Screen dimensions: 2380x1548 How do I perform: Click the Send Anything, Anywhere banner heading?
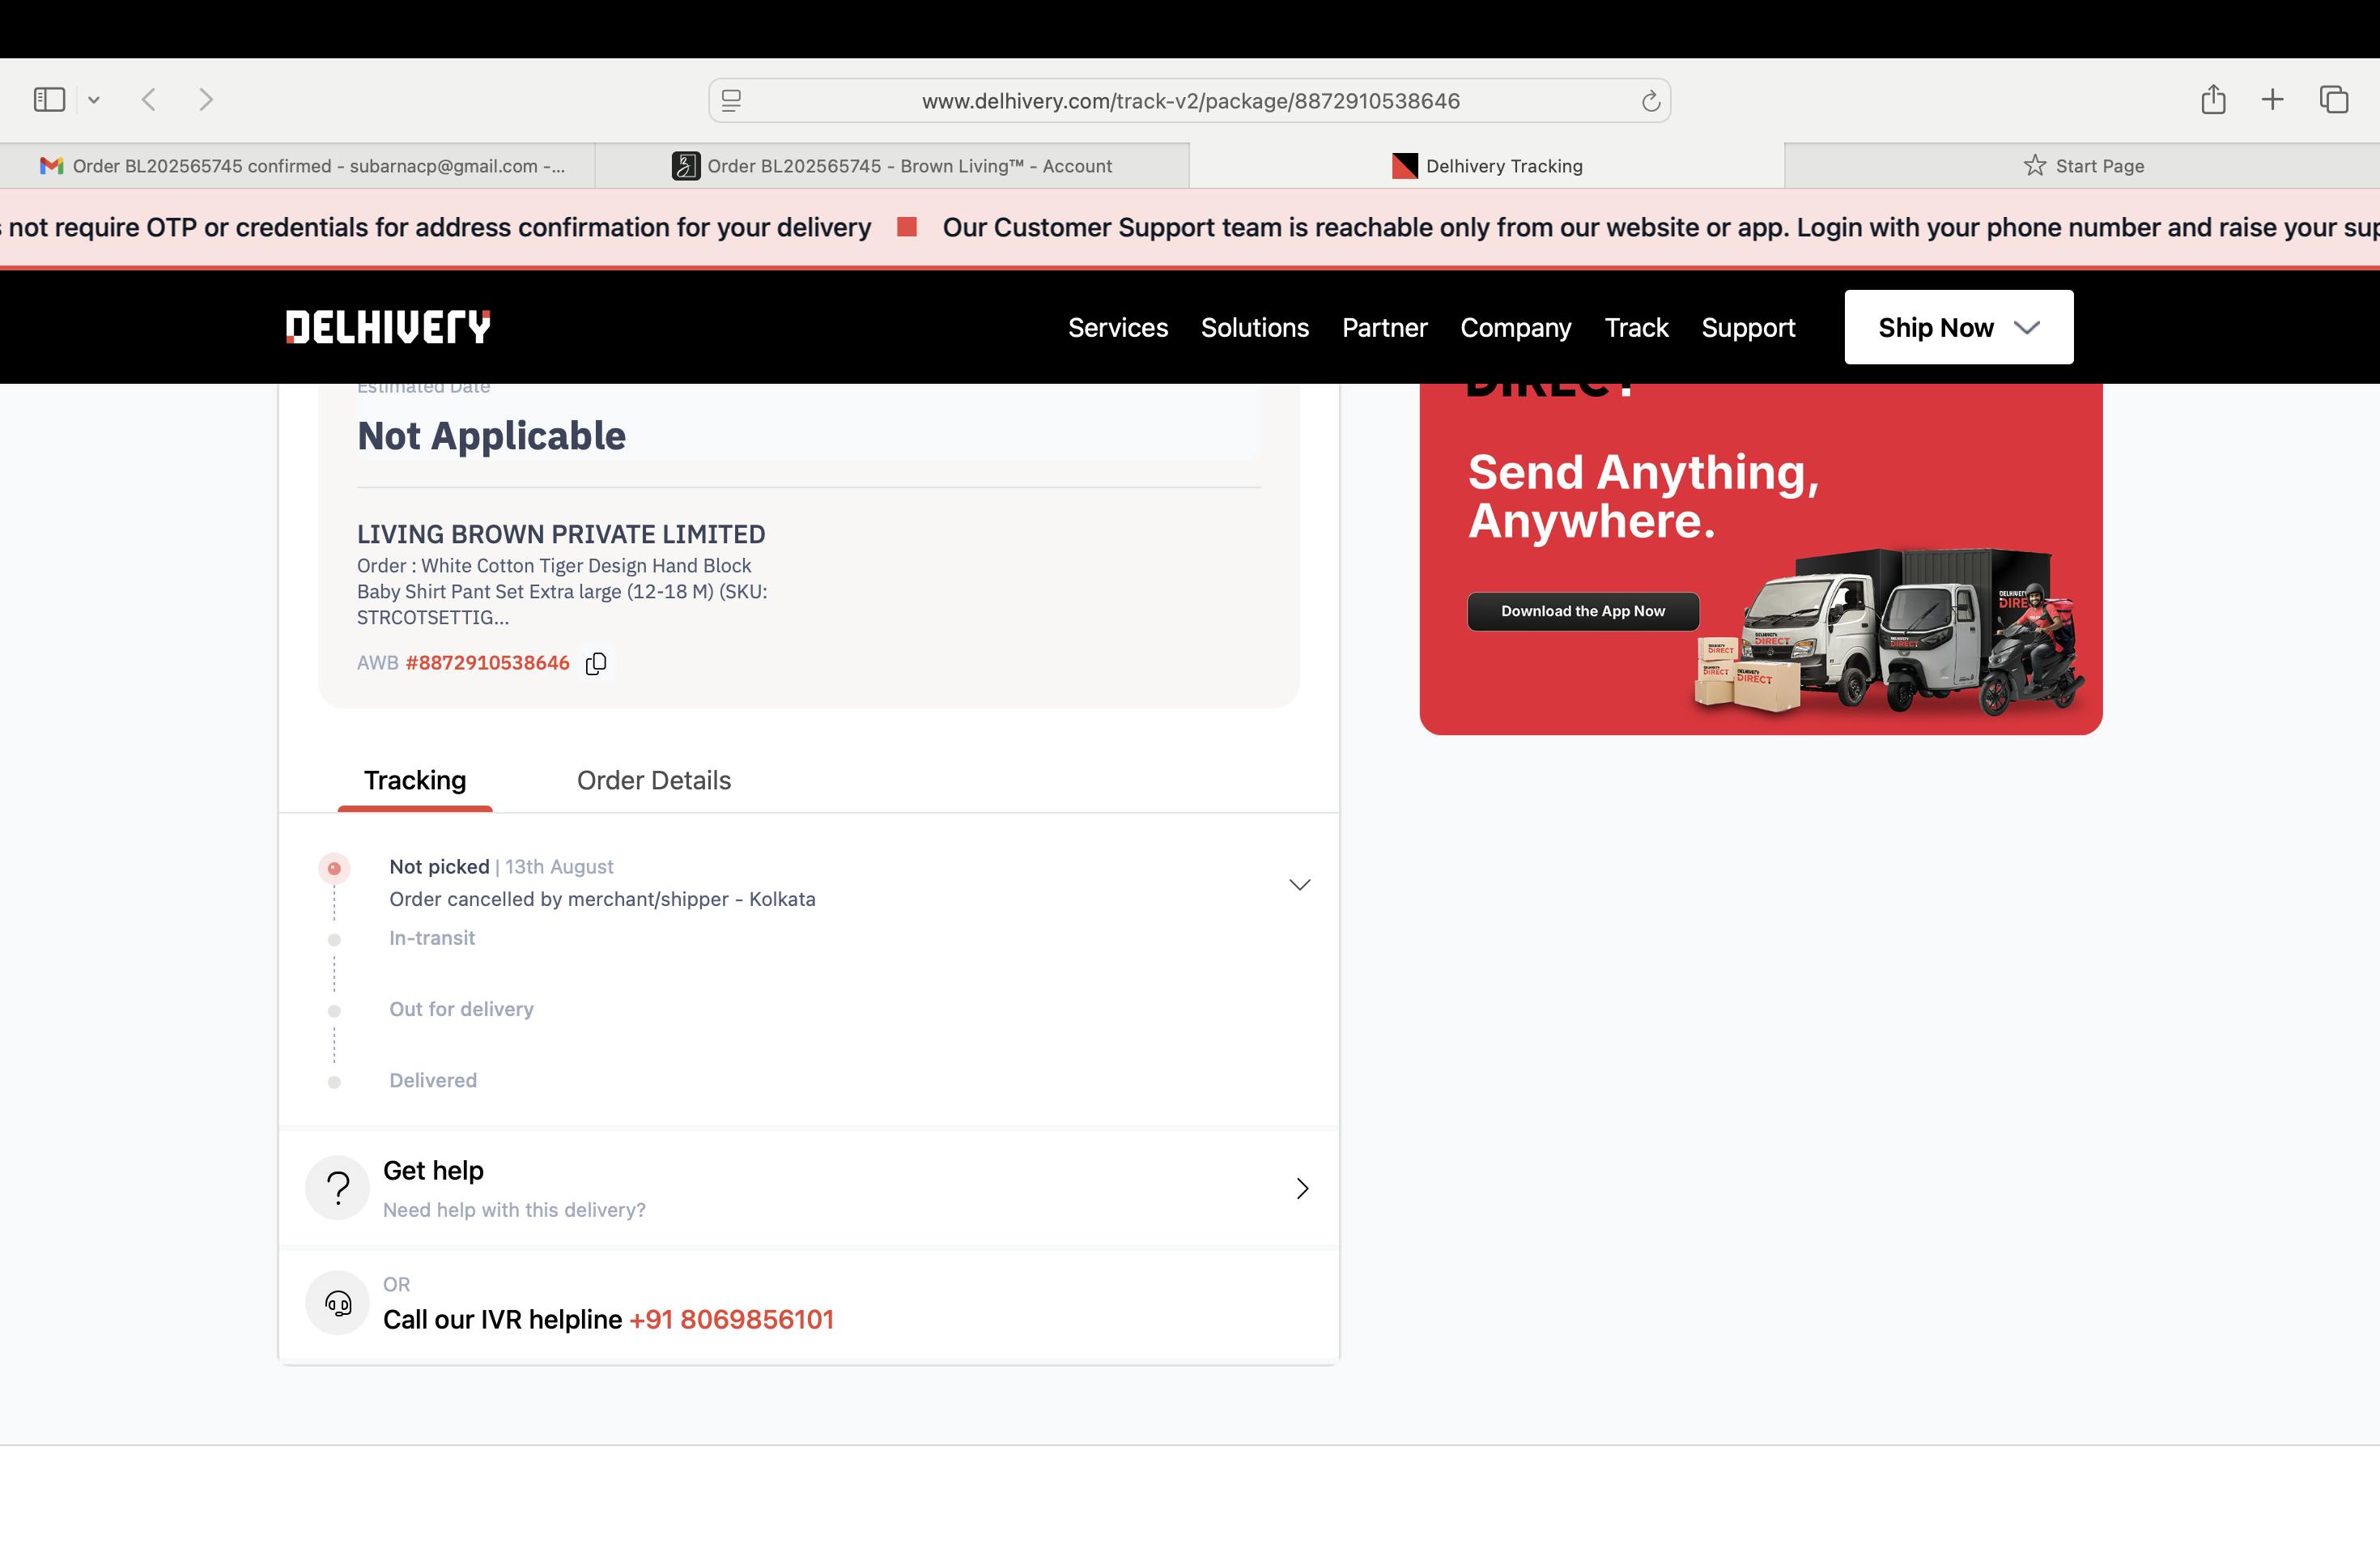1643,496
